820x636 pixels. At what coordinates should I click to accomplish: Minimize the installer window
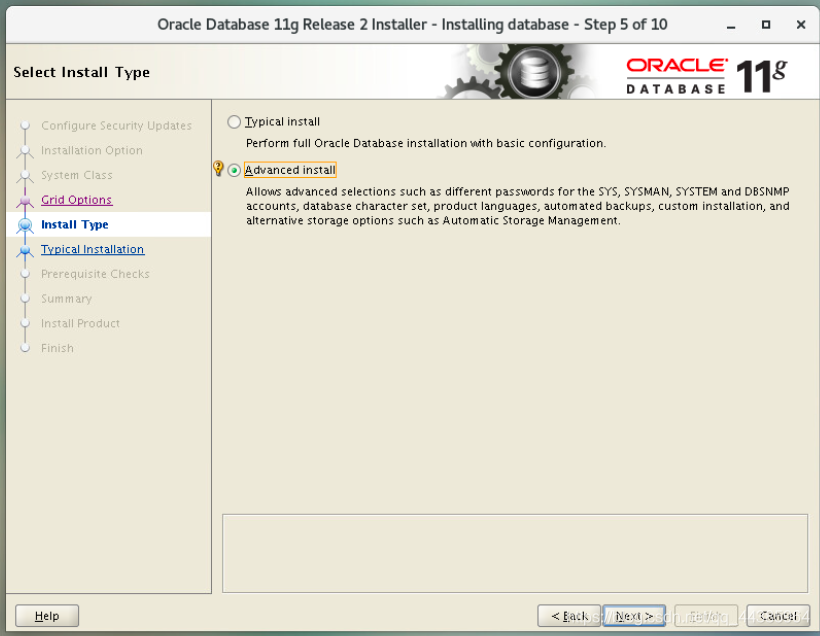(x=731, y=25)
